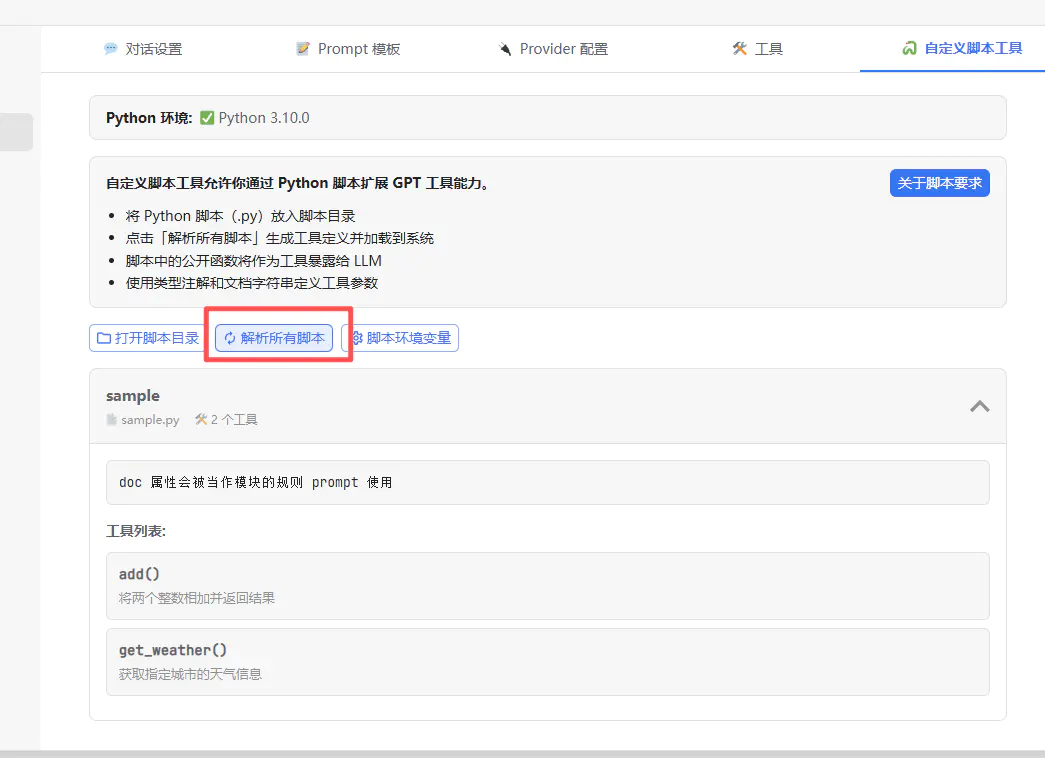Click the plug icon on Provider 配置 tab
The width and height of the screenshot is (1045, 758).
[505, 49]
